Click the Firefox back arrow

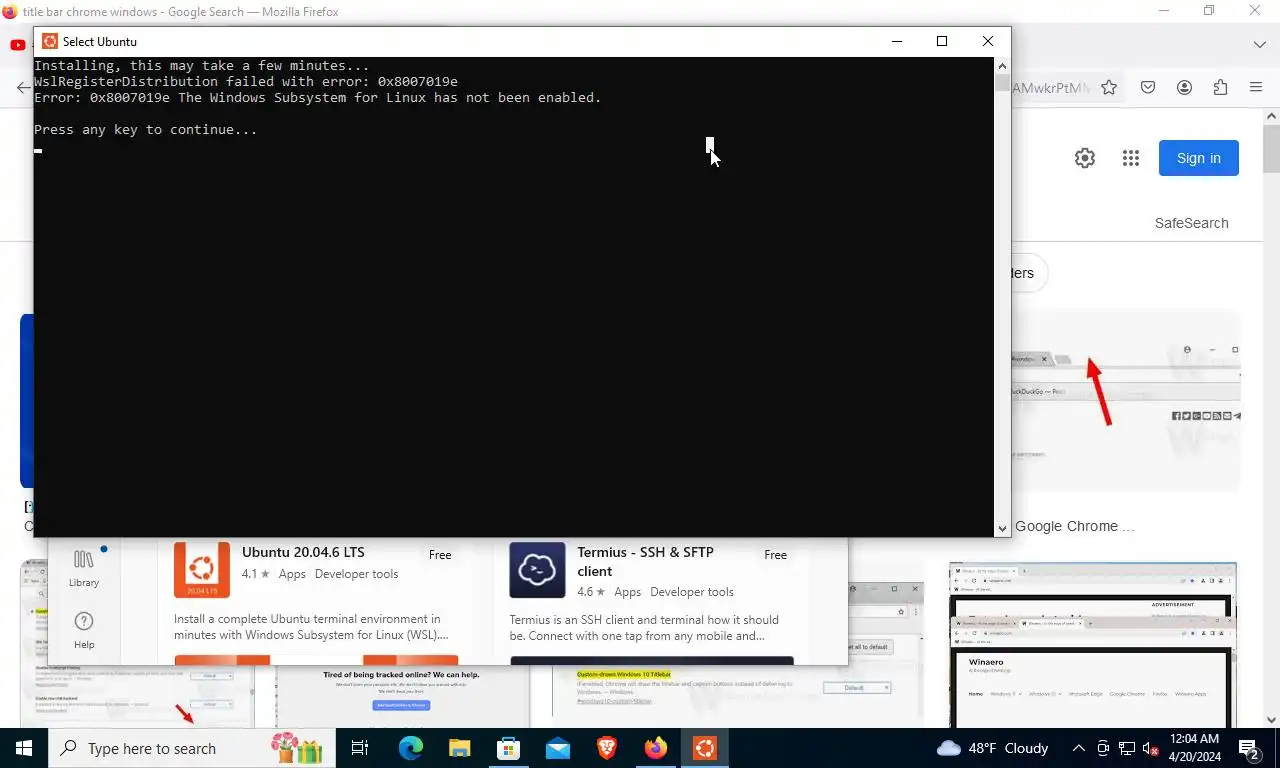(x=24, y=88)
